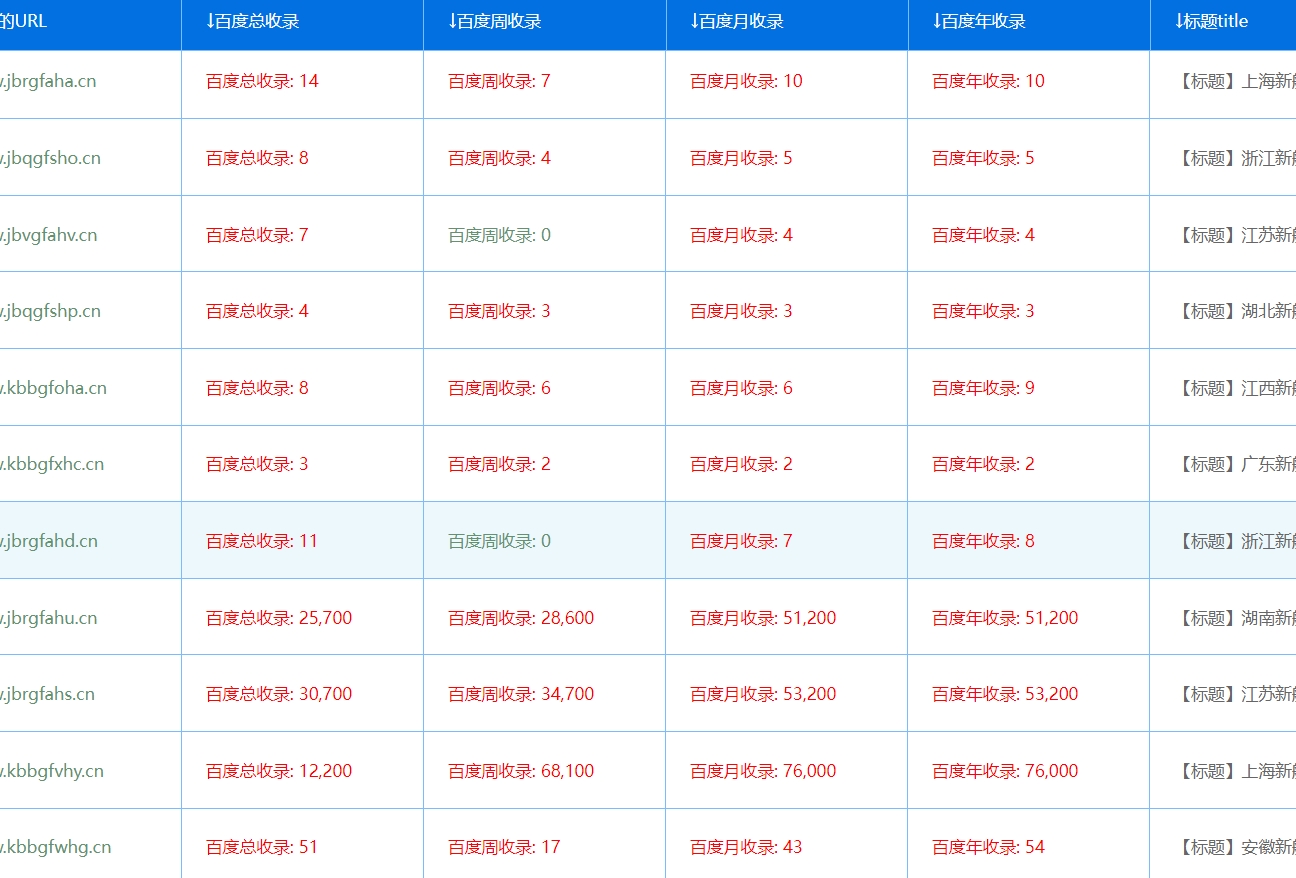Select cell 百度月收录: 10
Screen dimensions: 1296x878
coord(746,81)
